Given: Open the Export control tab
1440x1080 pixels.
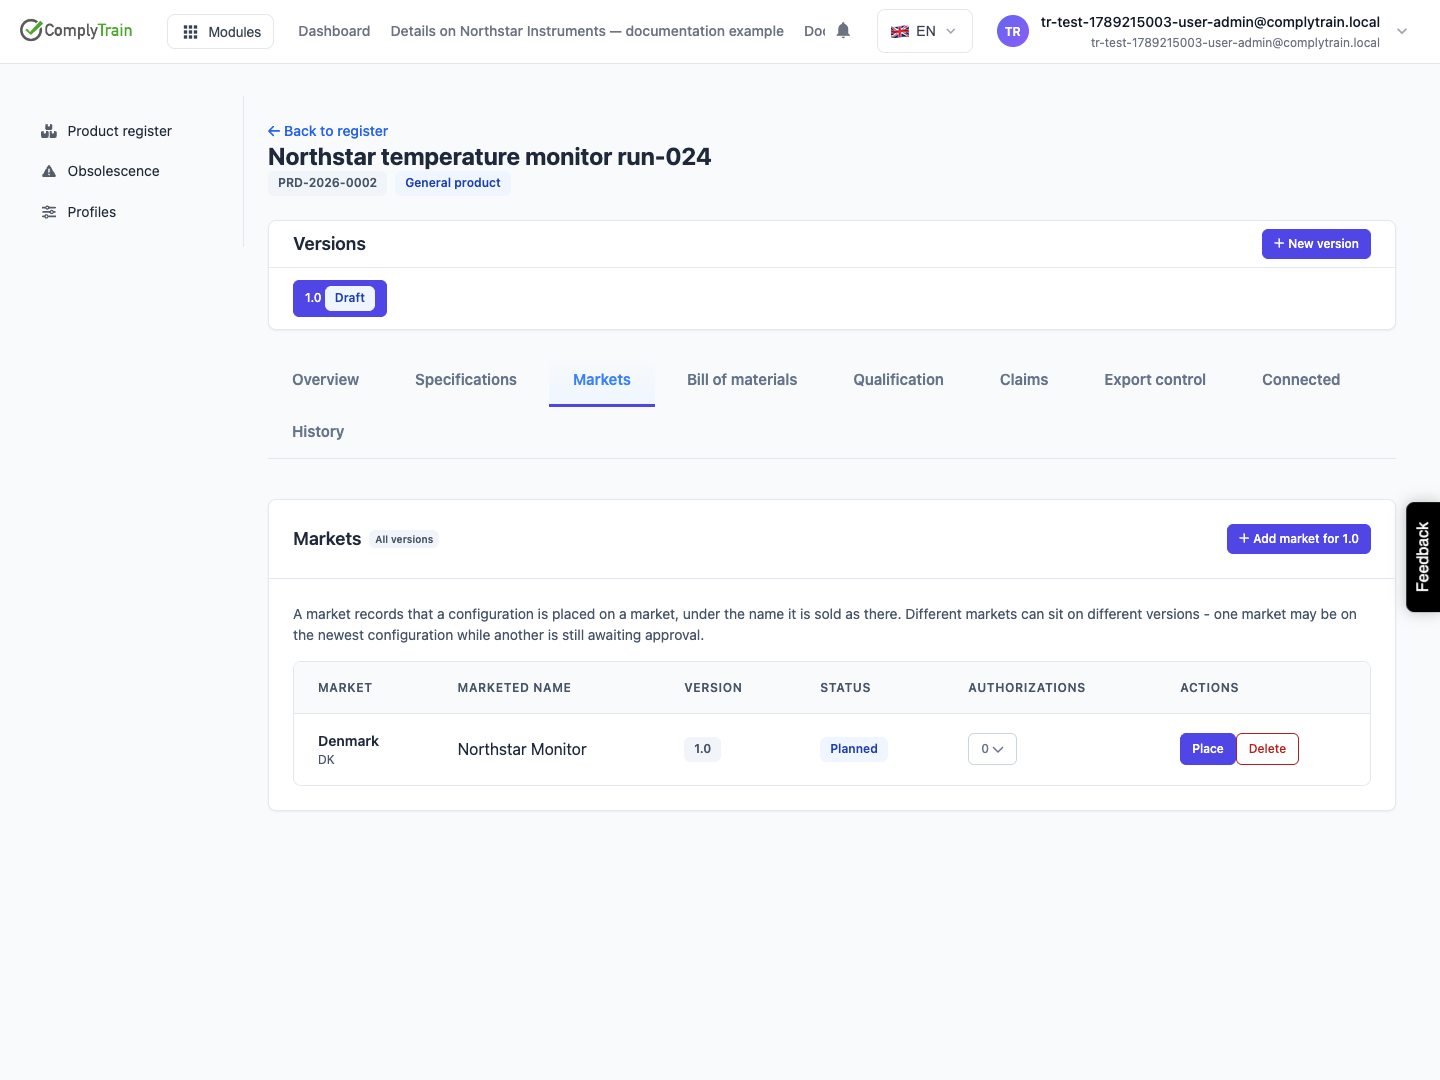Looking at the screenshot, I should 1155,380.
